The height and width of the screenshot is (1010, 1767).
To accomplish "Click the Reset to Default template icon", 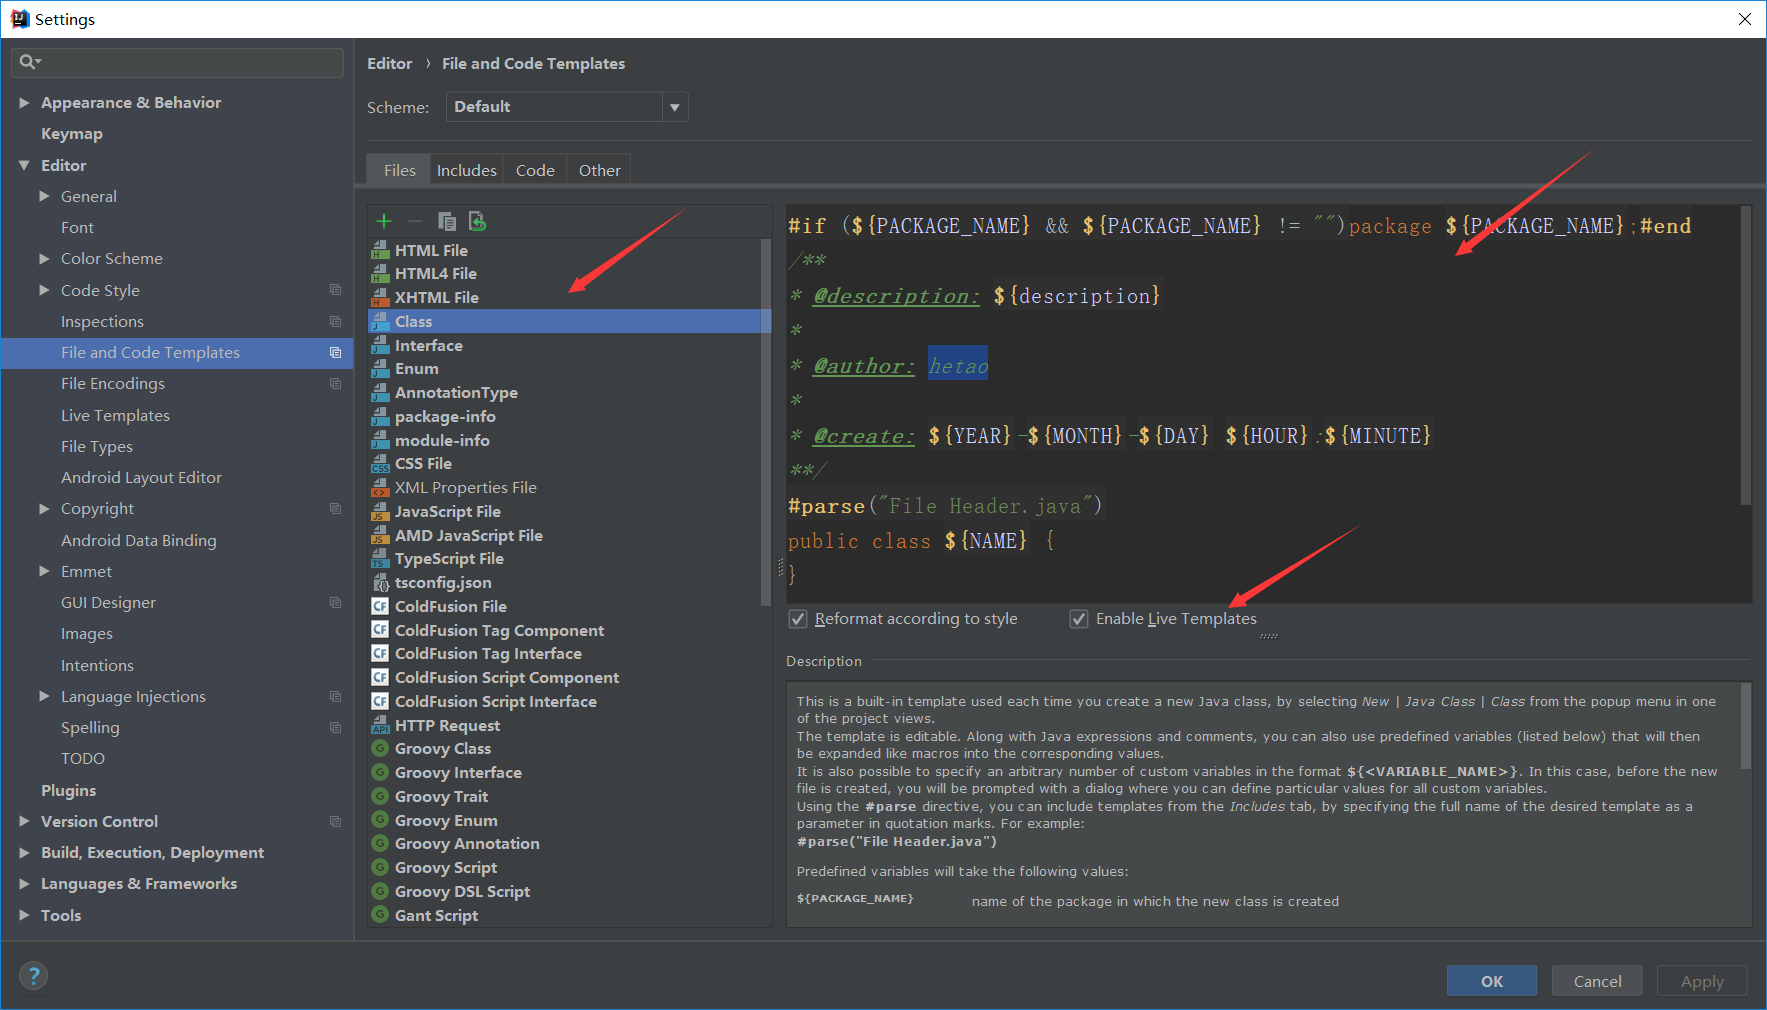I will pyautogui.click(x=478, y=221).
